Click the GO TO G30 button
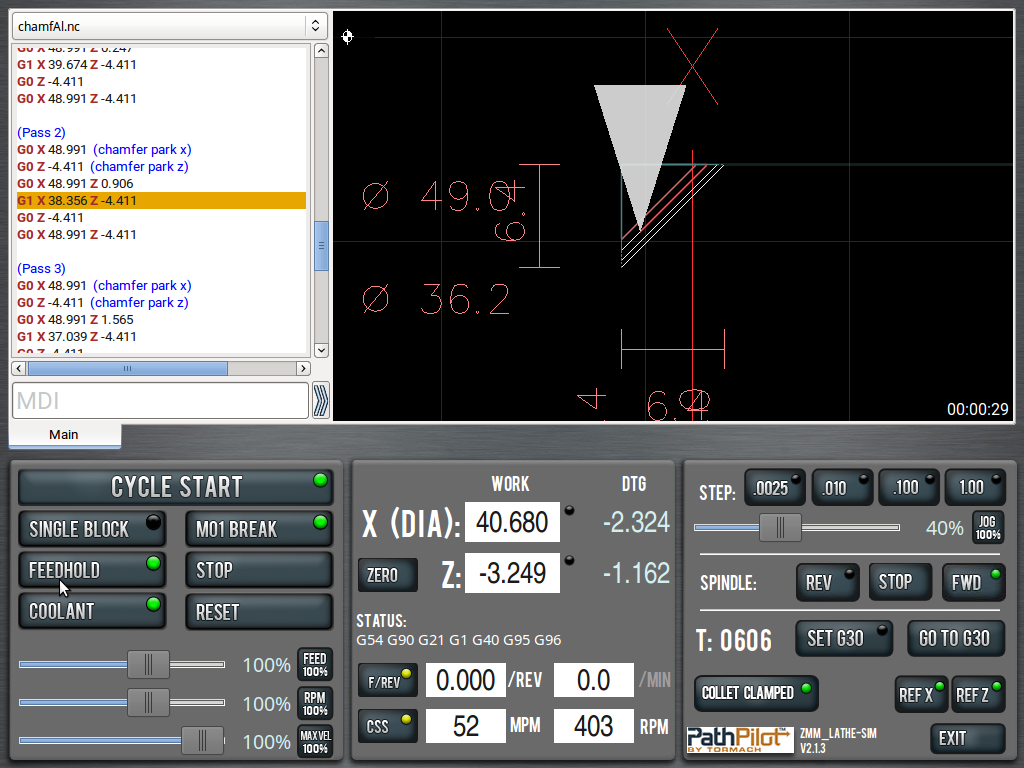Image resolution: width=1024 pixels, height=768 pixels. click(957, 639)
